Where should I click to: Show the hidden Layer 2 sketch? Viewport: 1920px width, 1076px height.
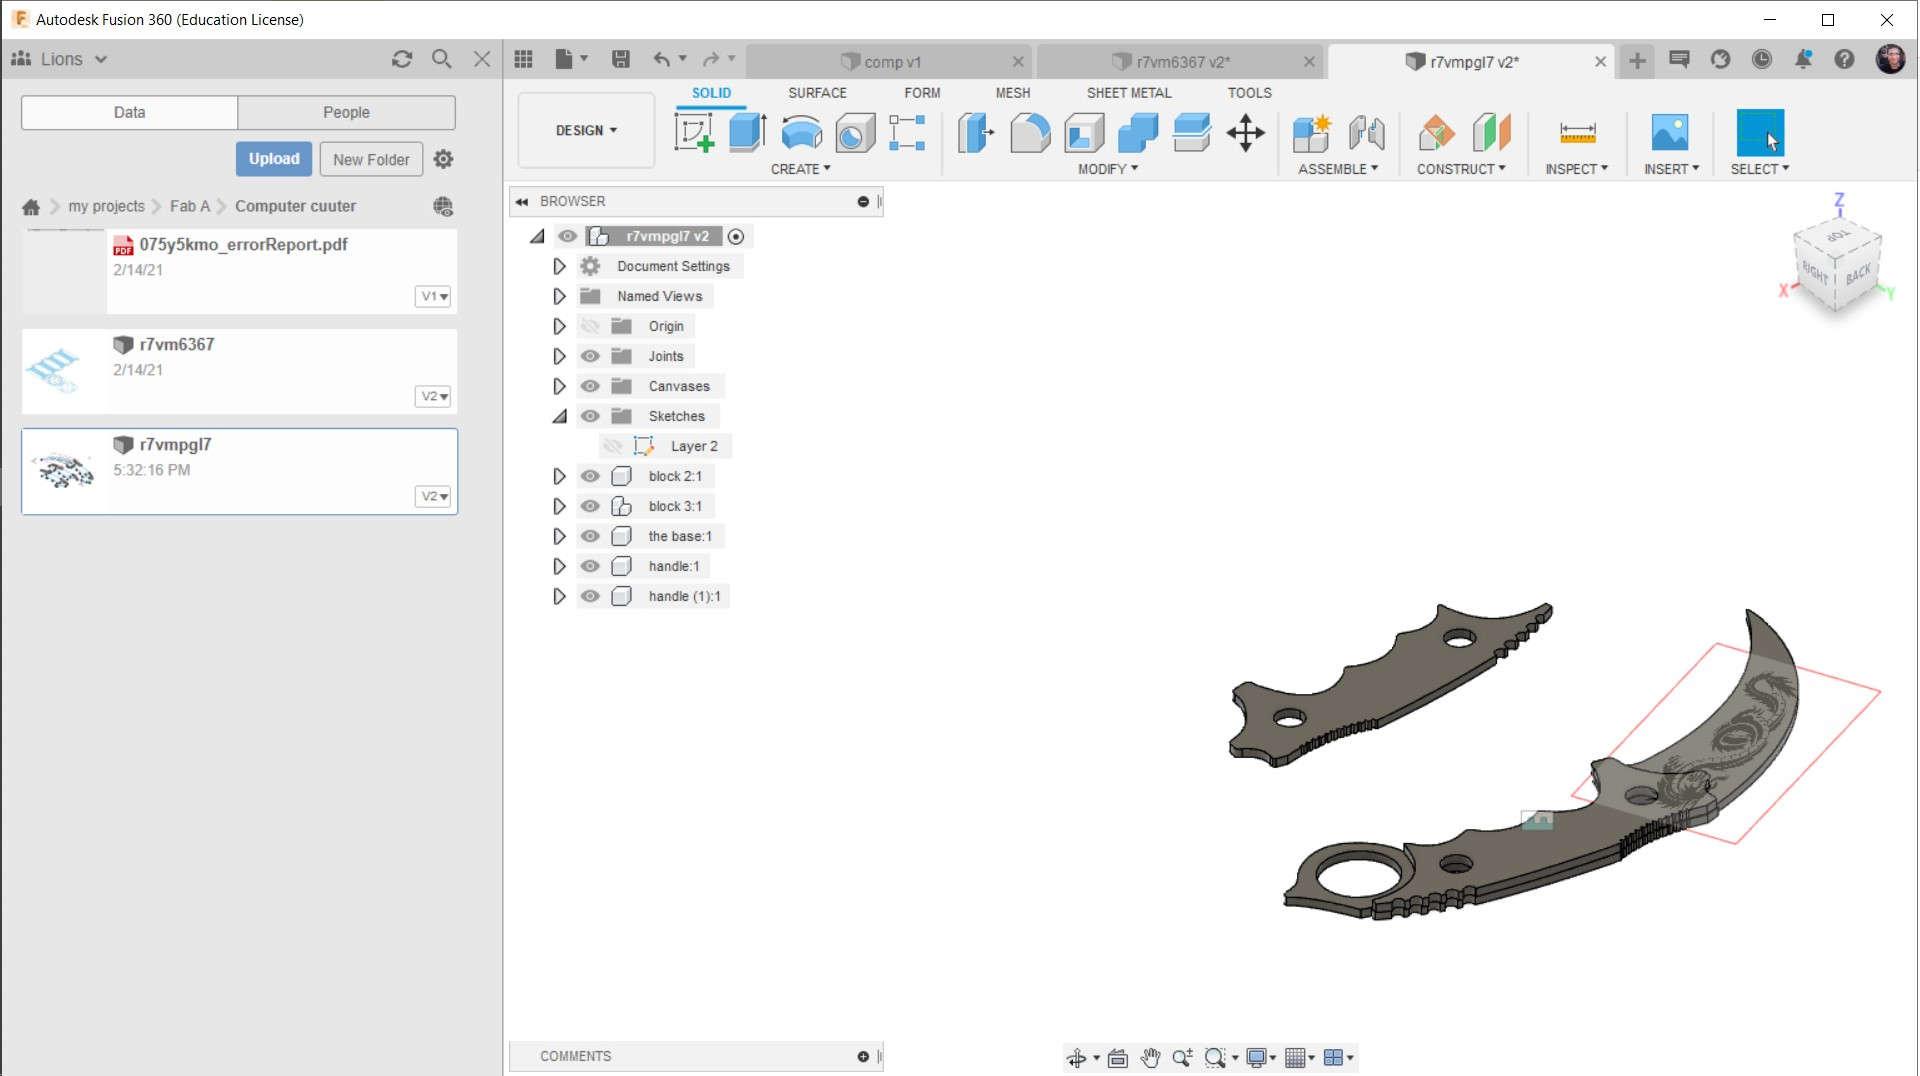612,446
